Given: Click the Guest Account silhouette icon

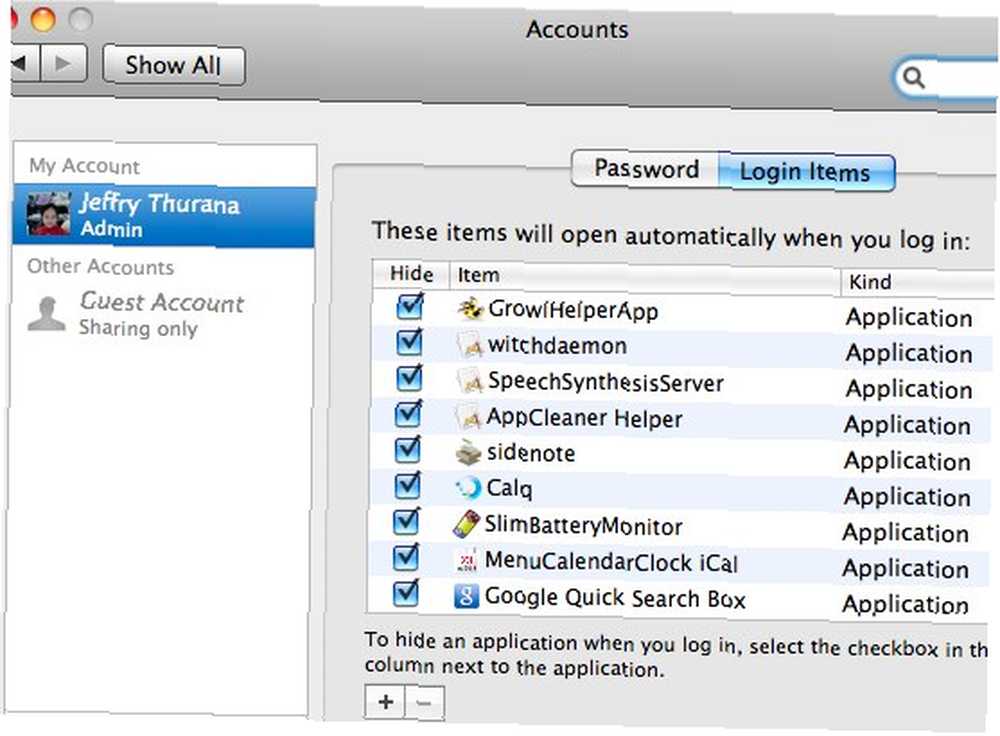Looking at the screenshot, I should (x=47, y=314).
